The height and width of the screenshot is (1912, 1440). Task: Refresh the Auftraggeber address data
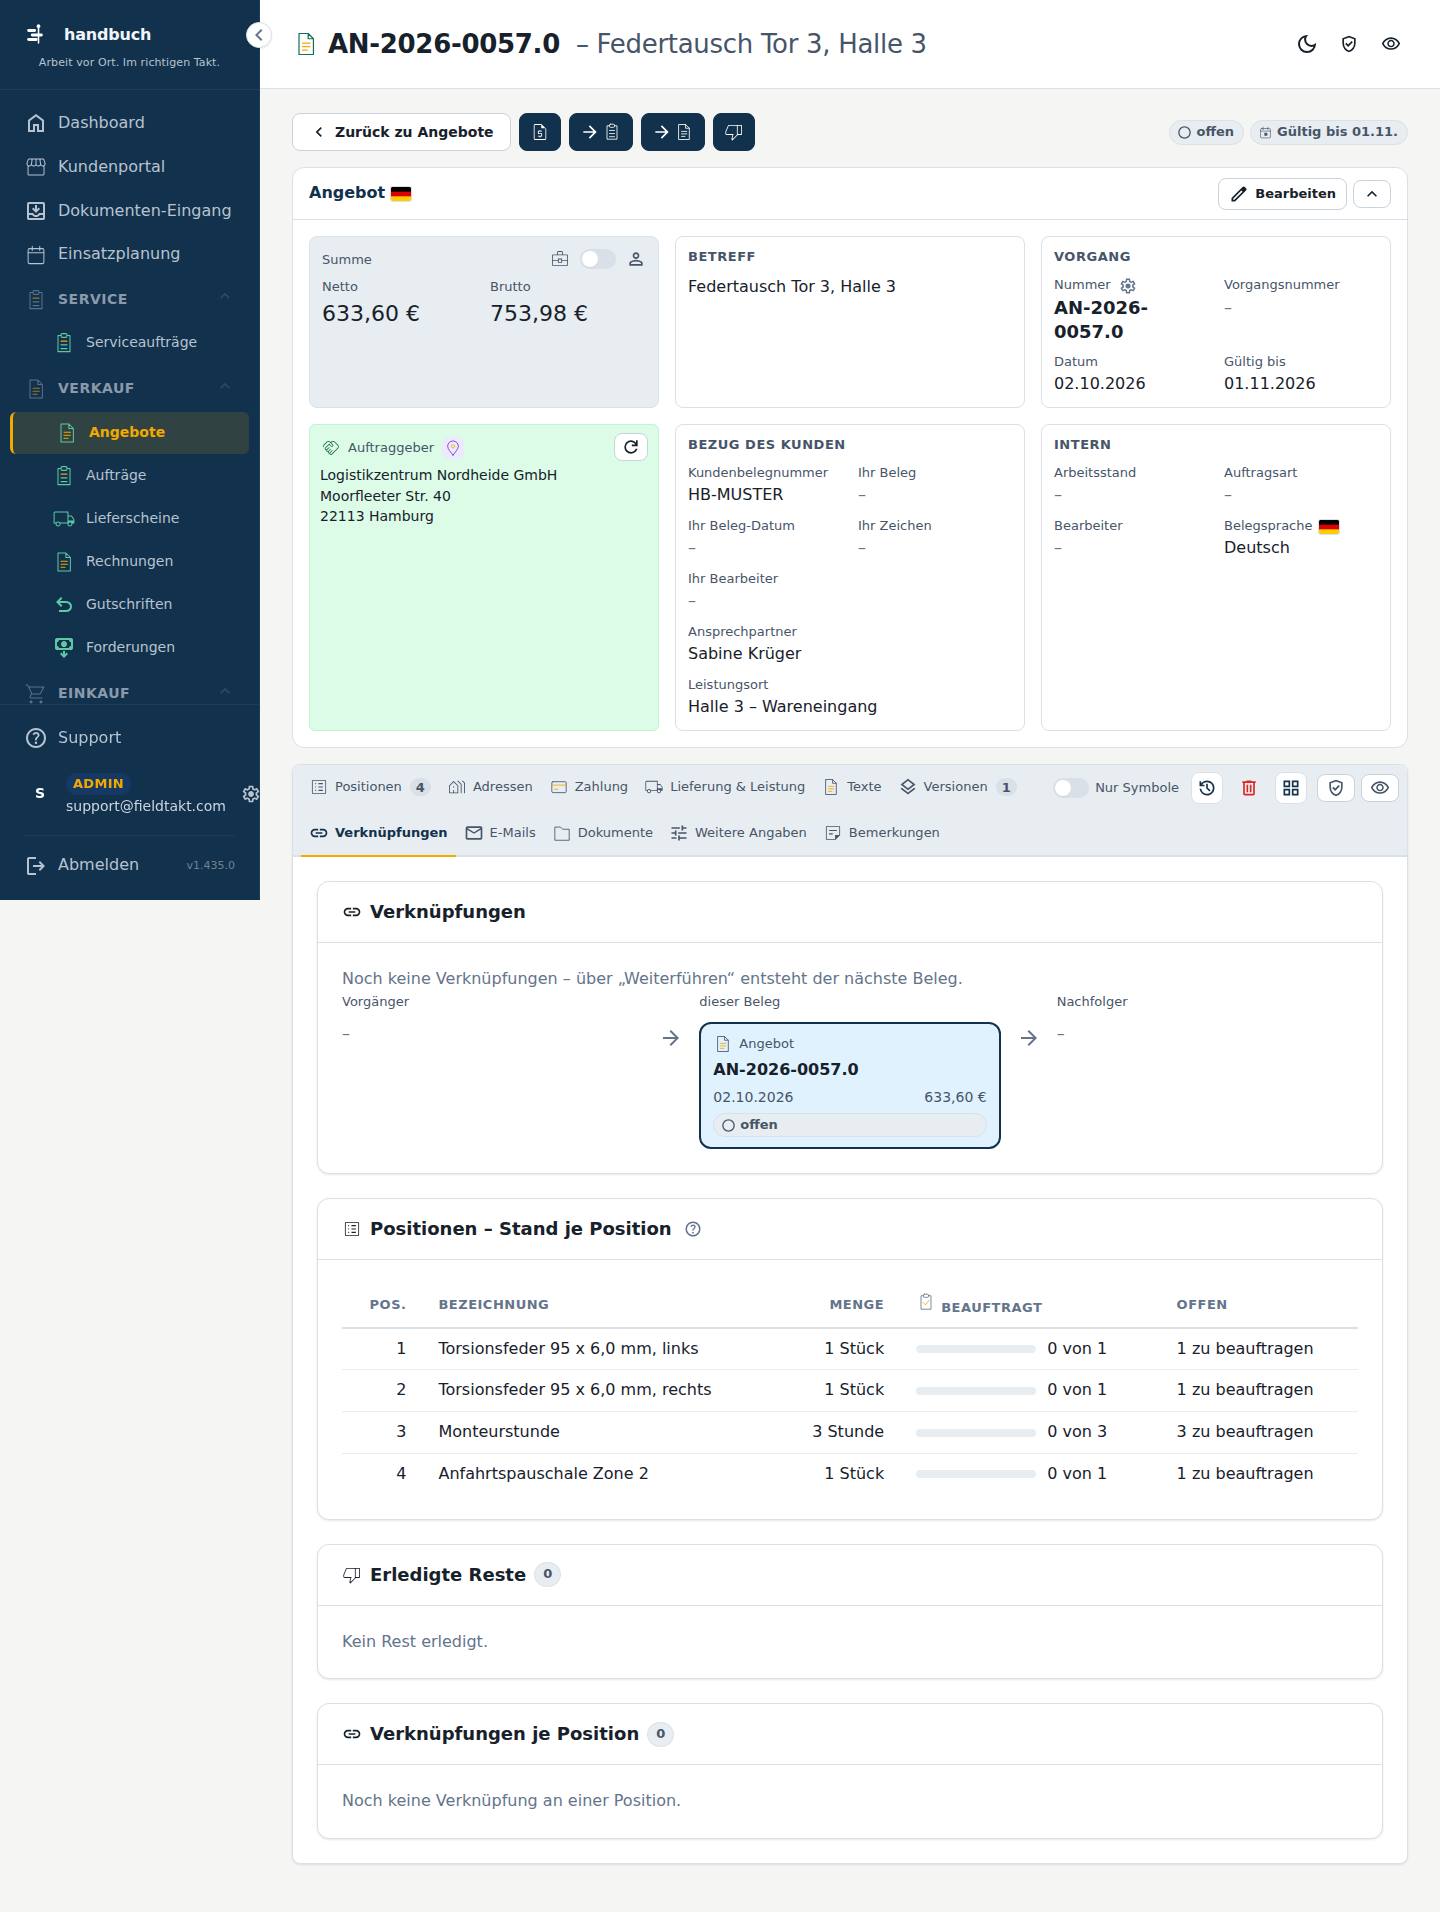[x=631, y=447]
